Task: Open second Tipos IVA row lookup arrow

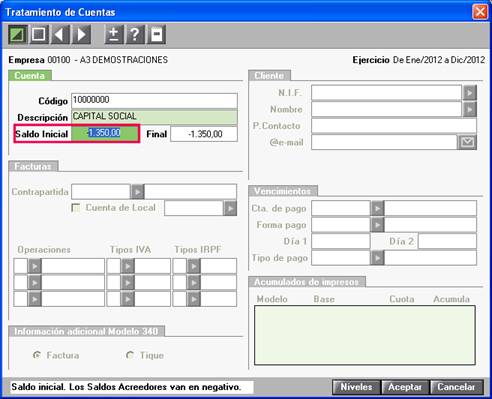Action: click(x=128, y=282)
